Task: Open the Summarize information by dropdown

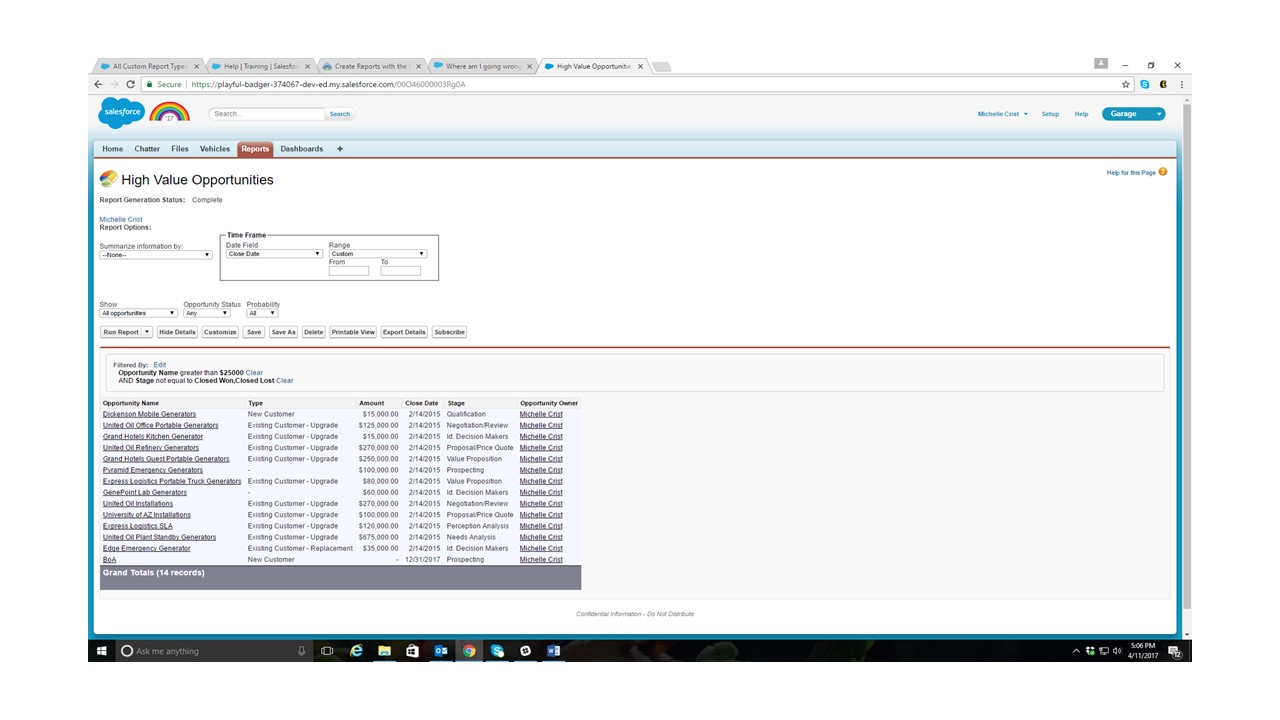Action: tap(156, 255)
